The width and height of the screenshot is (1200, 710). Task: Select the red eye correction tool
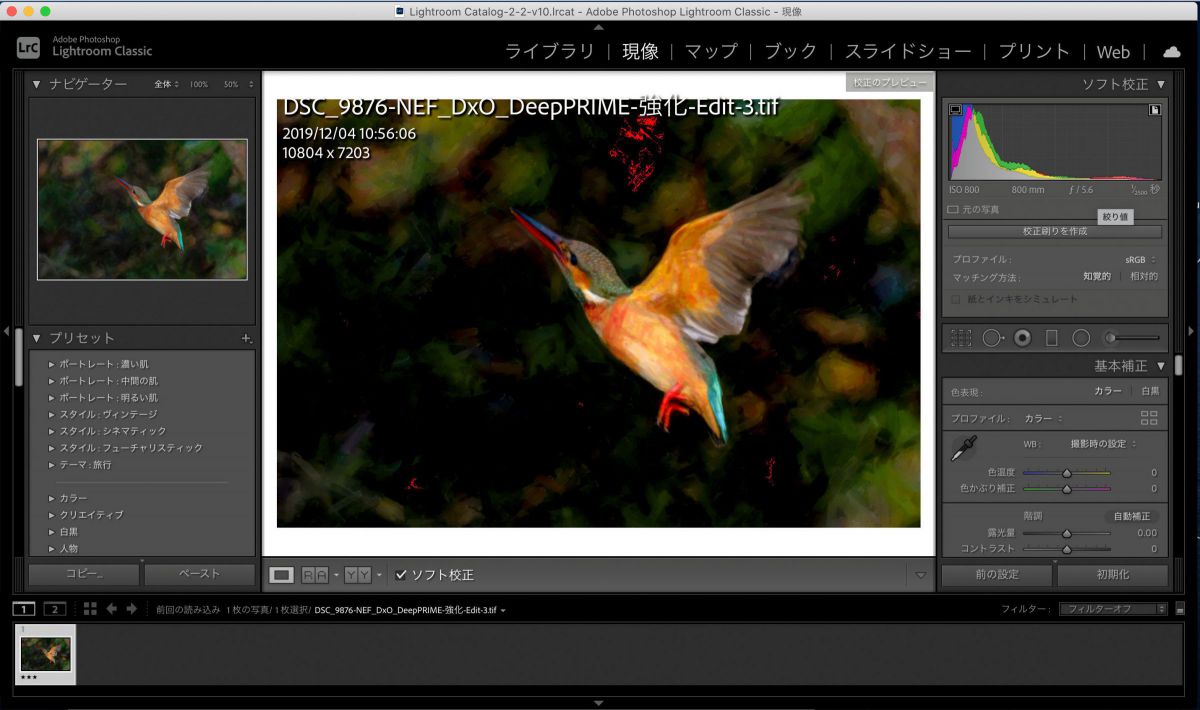(x=1022, y=338)
